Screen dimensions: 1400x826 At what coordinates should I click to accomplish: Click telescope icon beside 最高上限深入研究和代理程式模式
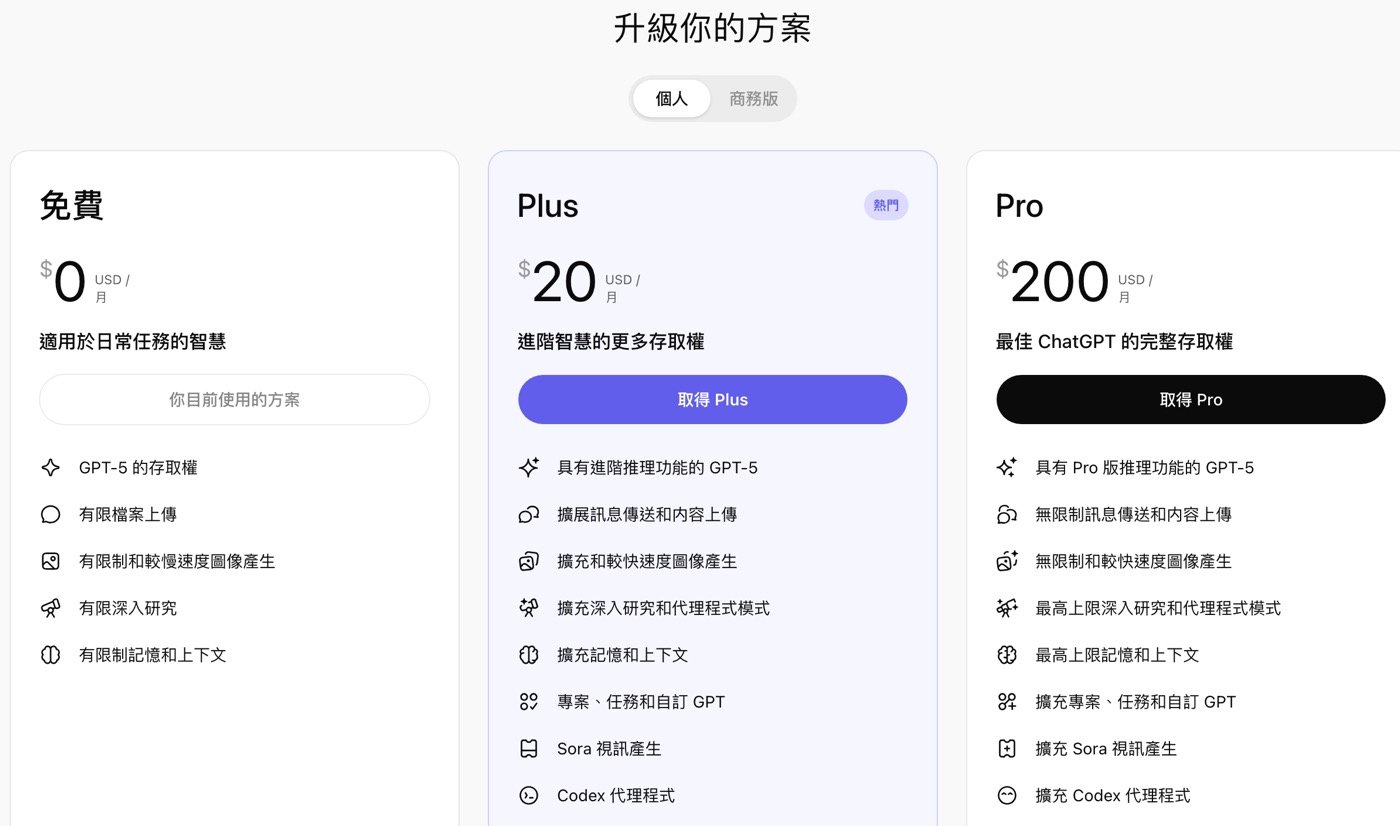1007,608
